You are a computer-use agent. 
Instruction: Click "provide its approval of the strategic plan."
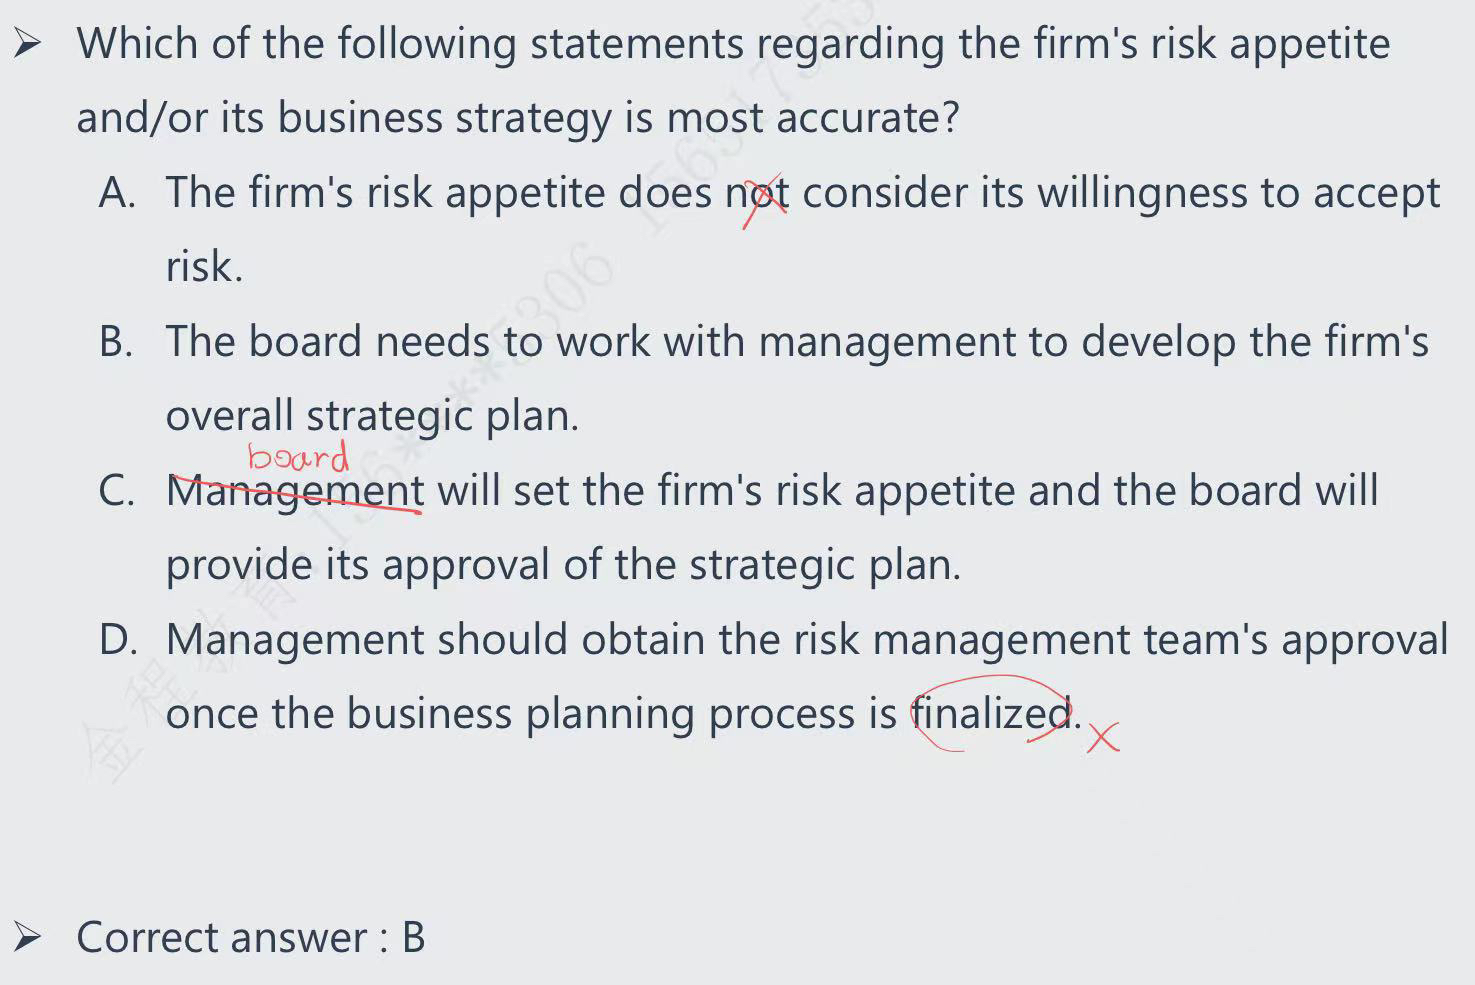pyautogui.click(x=563, y=565)
